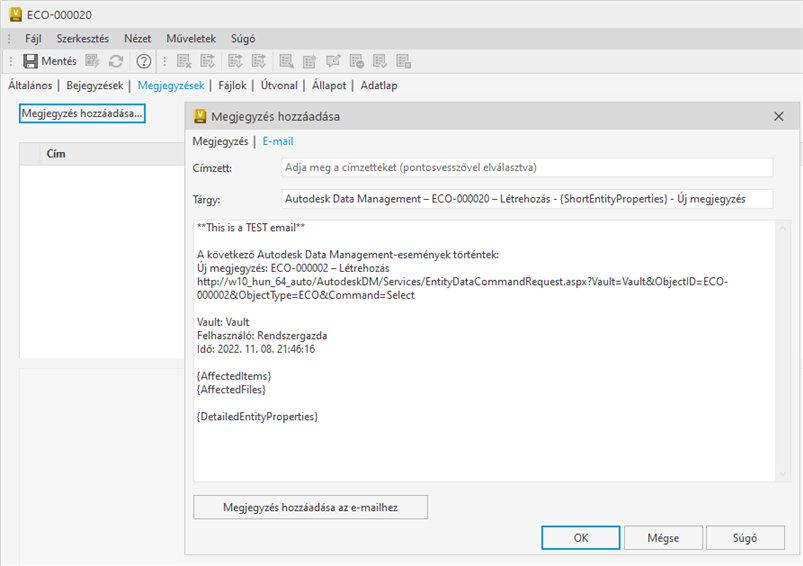
Task: Open the Súgó menu
Action: pyautogui.click(x=243, y=38)
